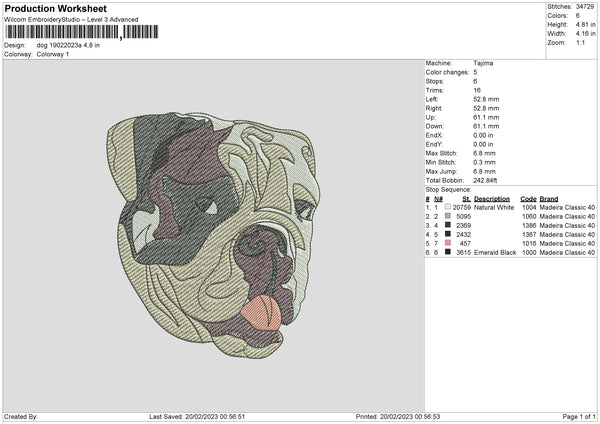The width and height of the screenshot is (600, 424).
Task: Click the 'Last Saved' timestamp
Action: click(x=197, y=417)
